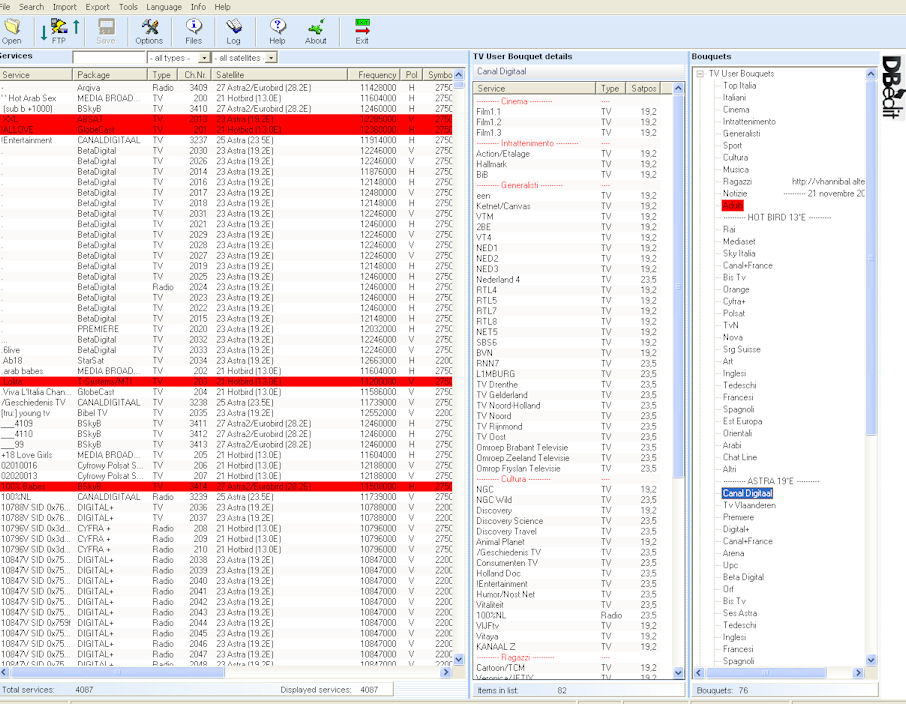Open the About icon
This screenshot has width=906, height=704.
pyautogui.click(x=315, y=31)
